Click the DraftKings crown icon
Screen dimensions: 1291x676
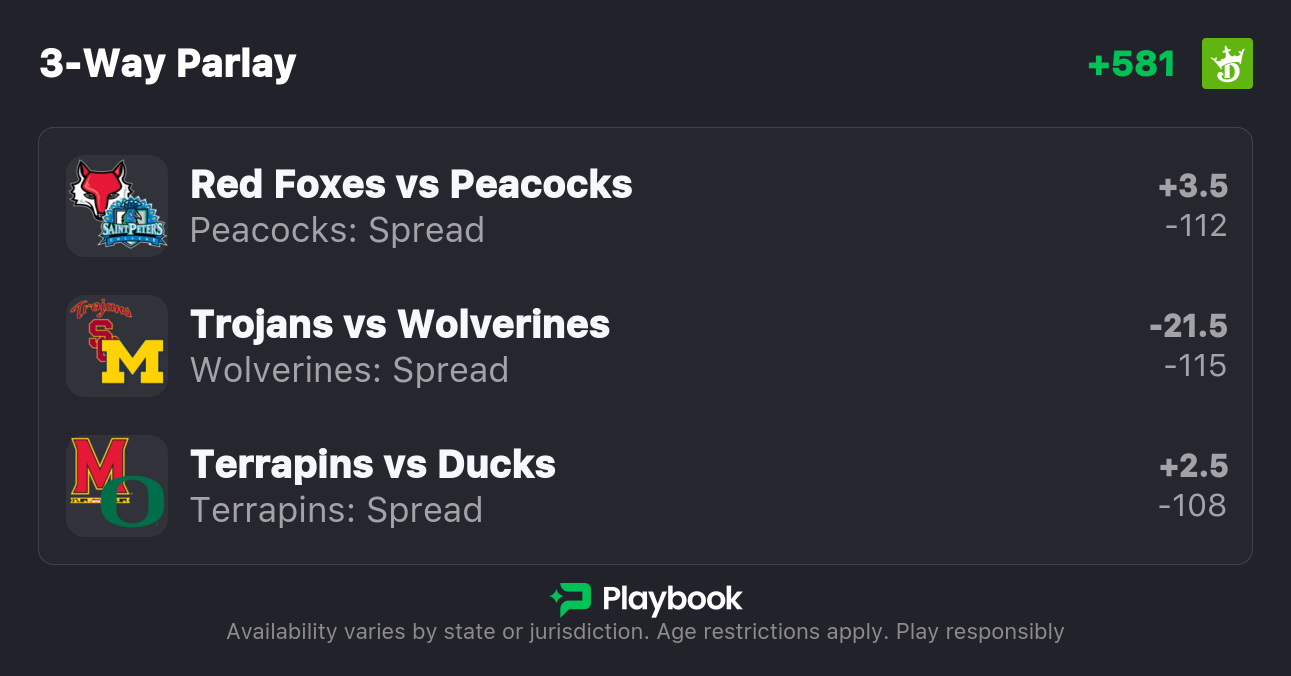tap(1226, 62)
